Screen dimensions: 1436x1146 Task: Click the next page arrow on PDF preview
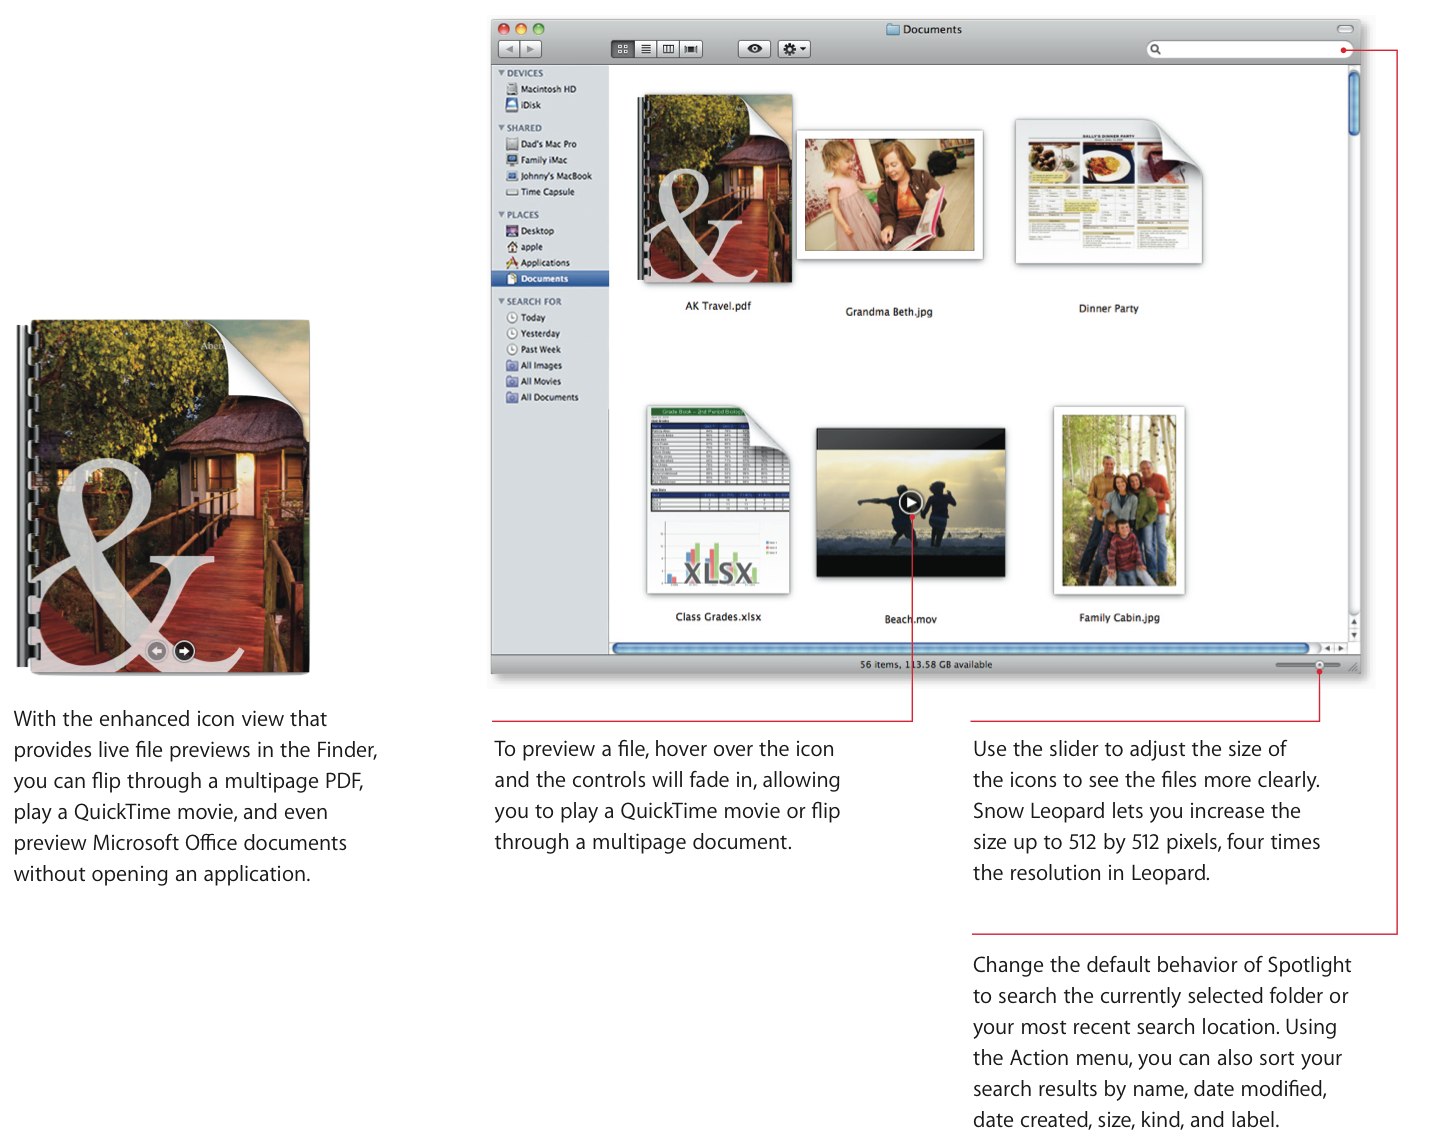184,651
